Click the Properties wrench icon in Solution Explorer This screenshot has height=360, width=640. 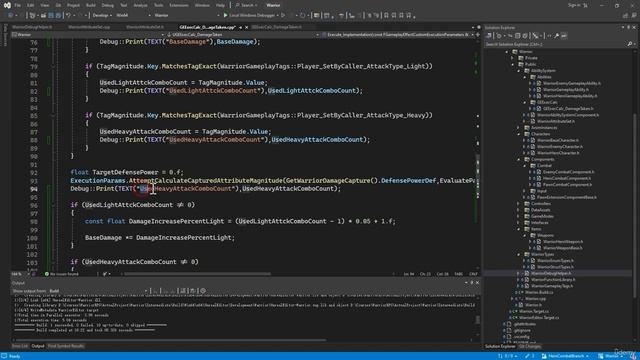click(556, 36)
